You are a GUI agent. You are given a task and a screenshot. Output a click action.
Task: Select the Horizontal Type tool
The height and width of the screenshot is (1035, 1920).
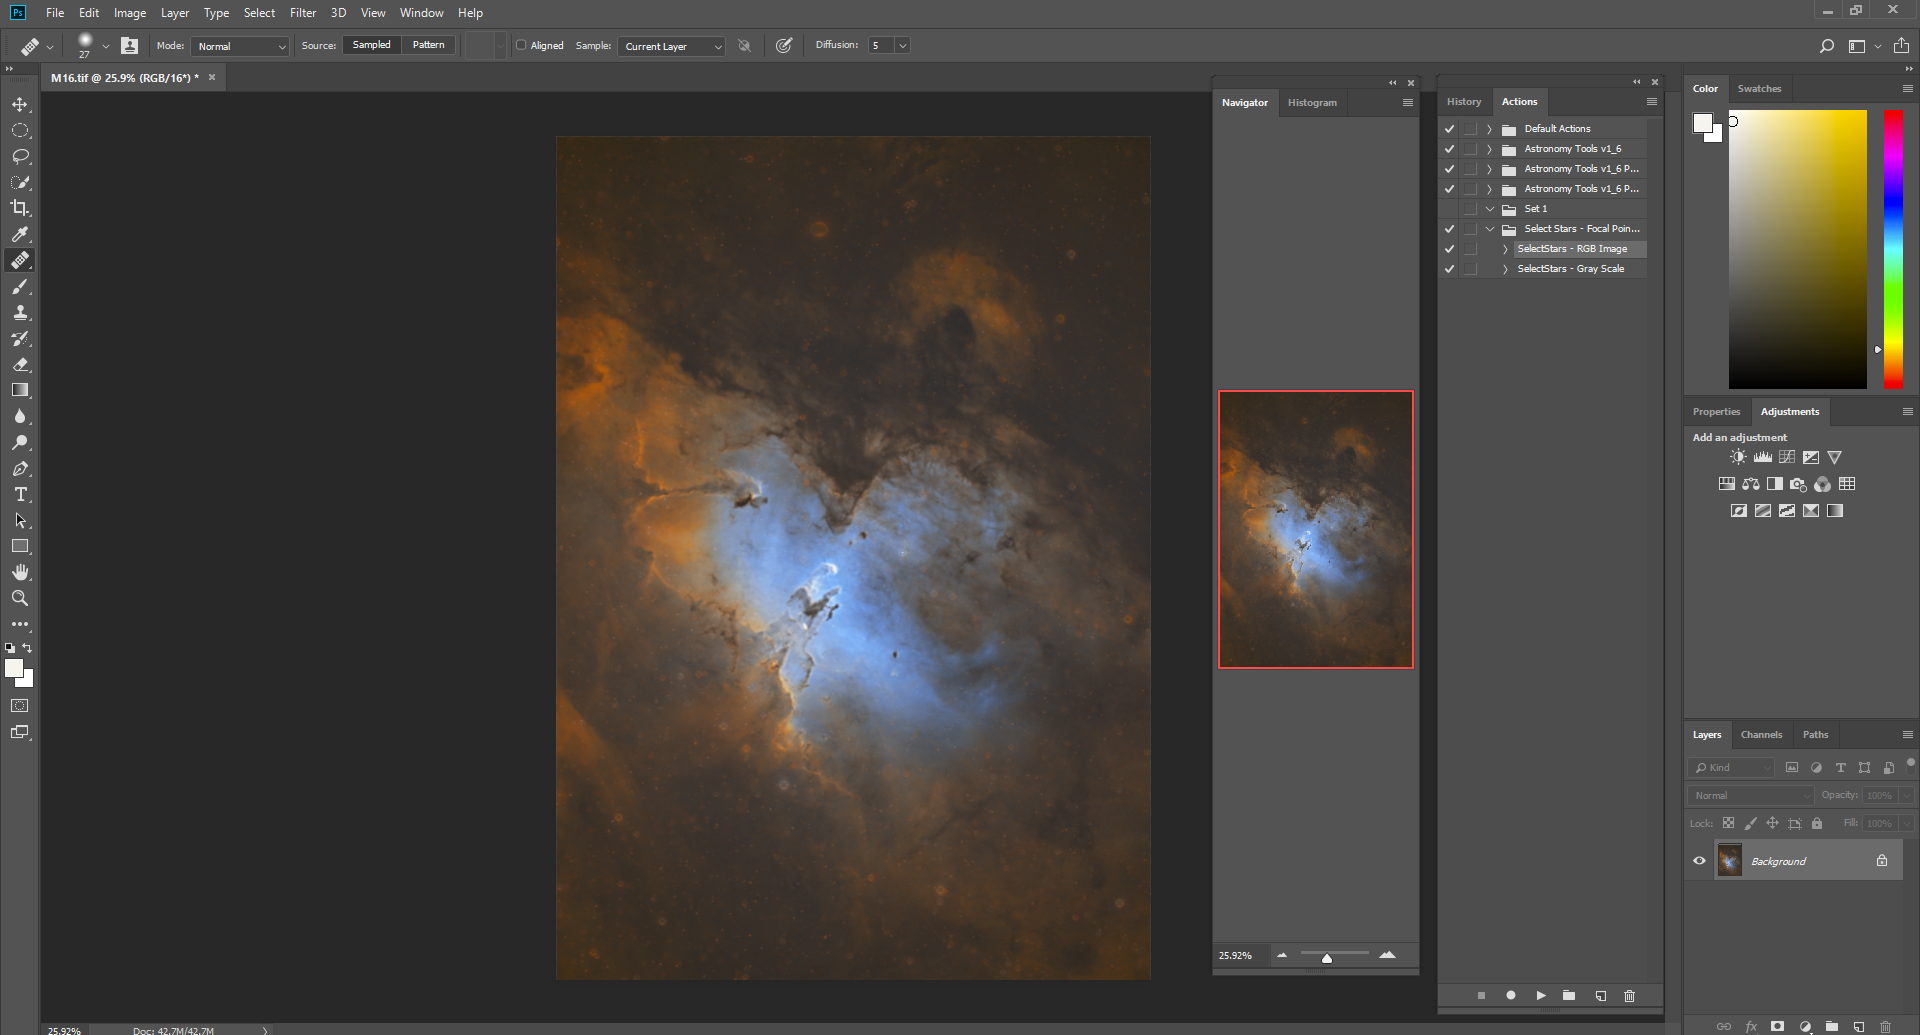(20, 495)
